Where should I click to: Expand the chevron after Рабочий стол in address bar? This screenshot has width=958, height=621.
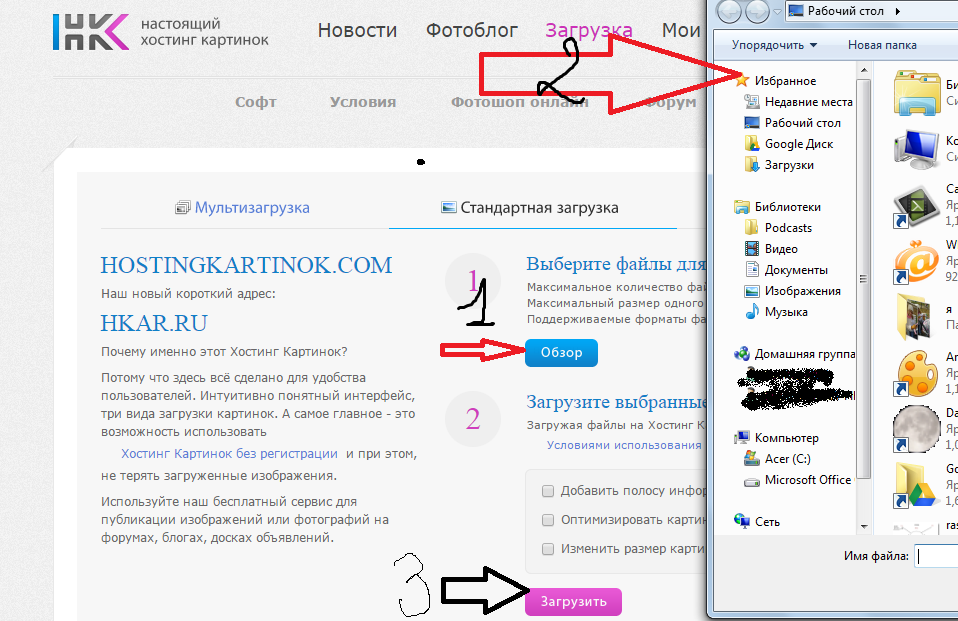point(898,11)
